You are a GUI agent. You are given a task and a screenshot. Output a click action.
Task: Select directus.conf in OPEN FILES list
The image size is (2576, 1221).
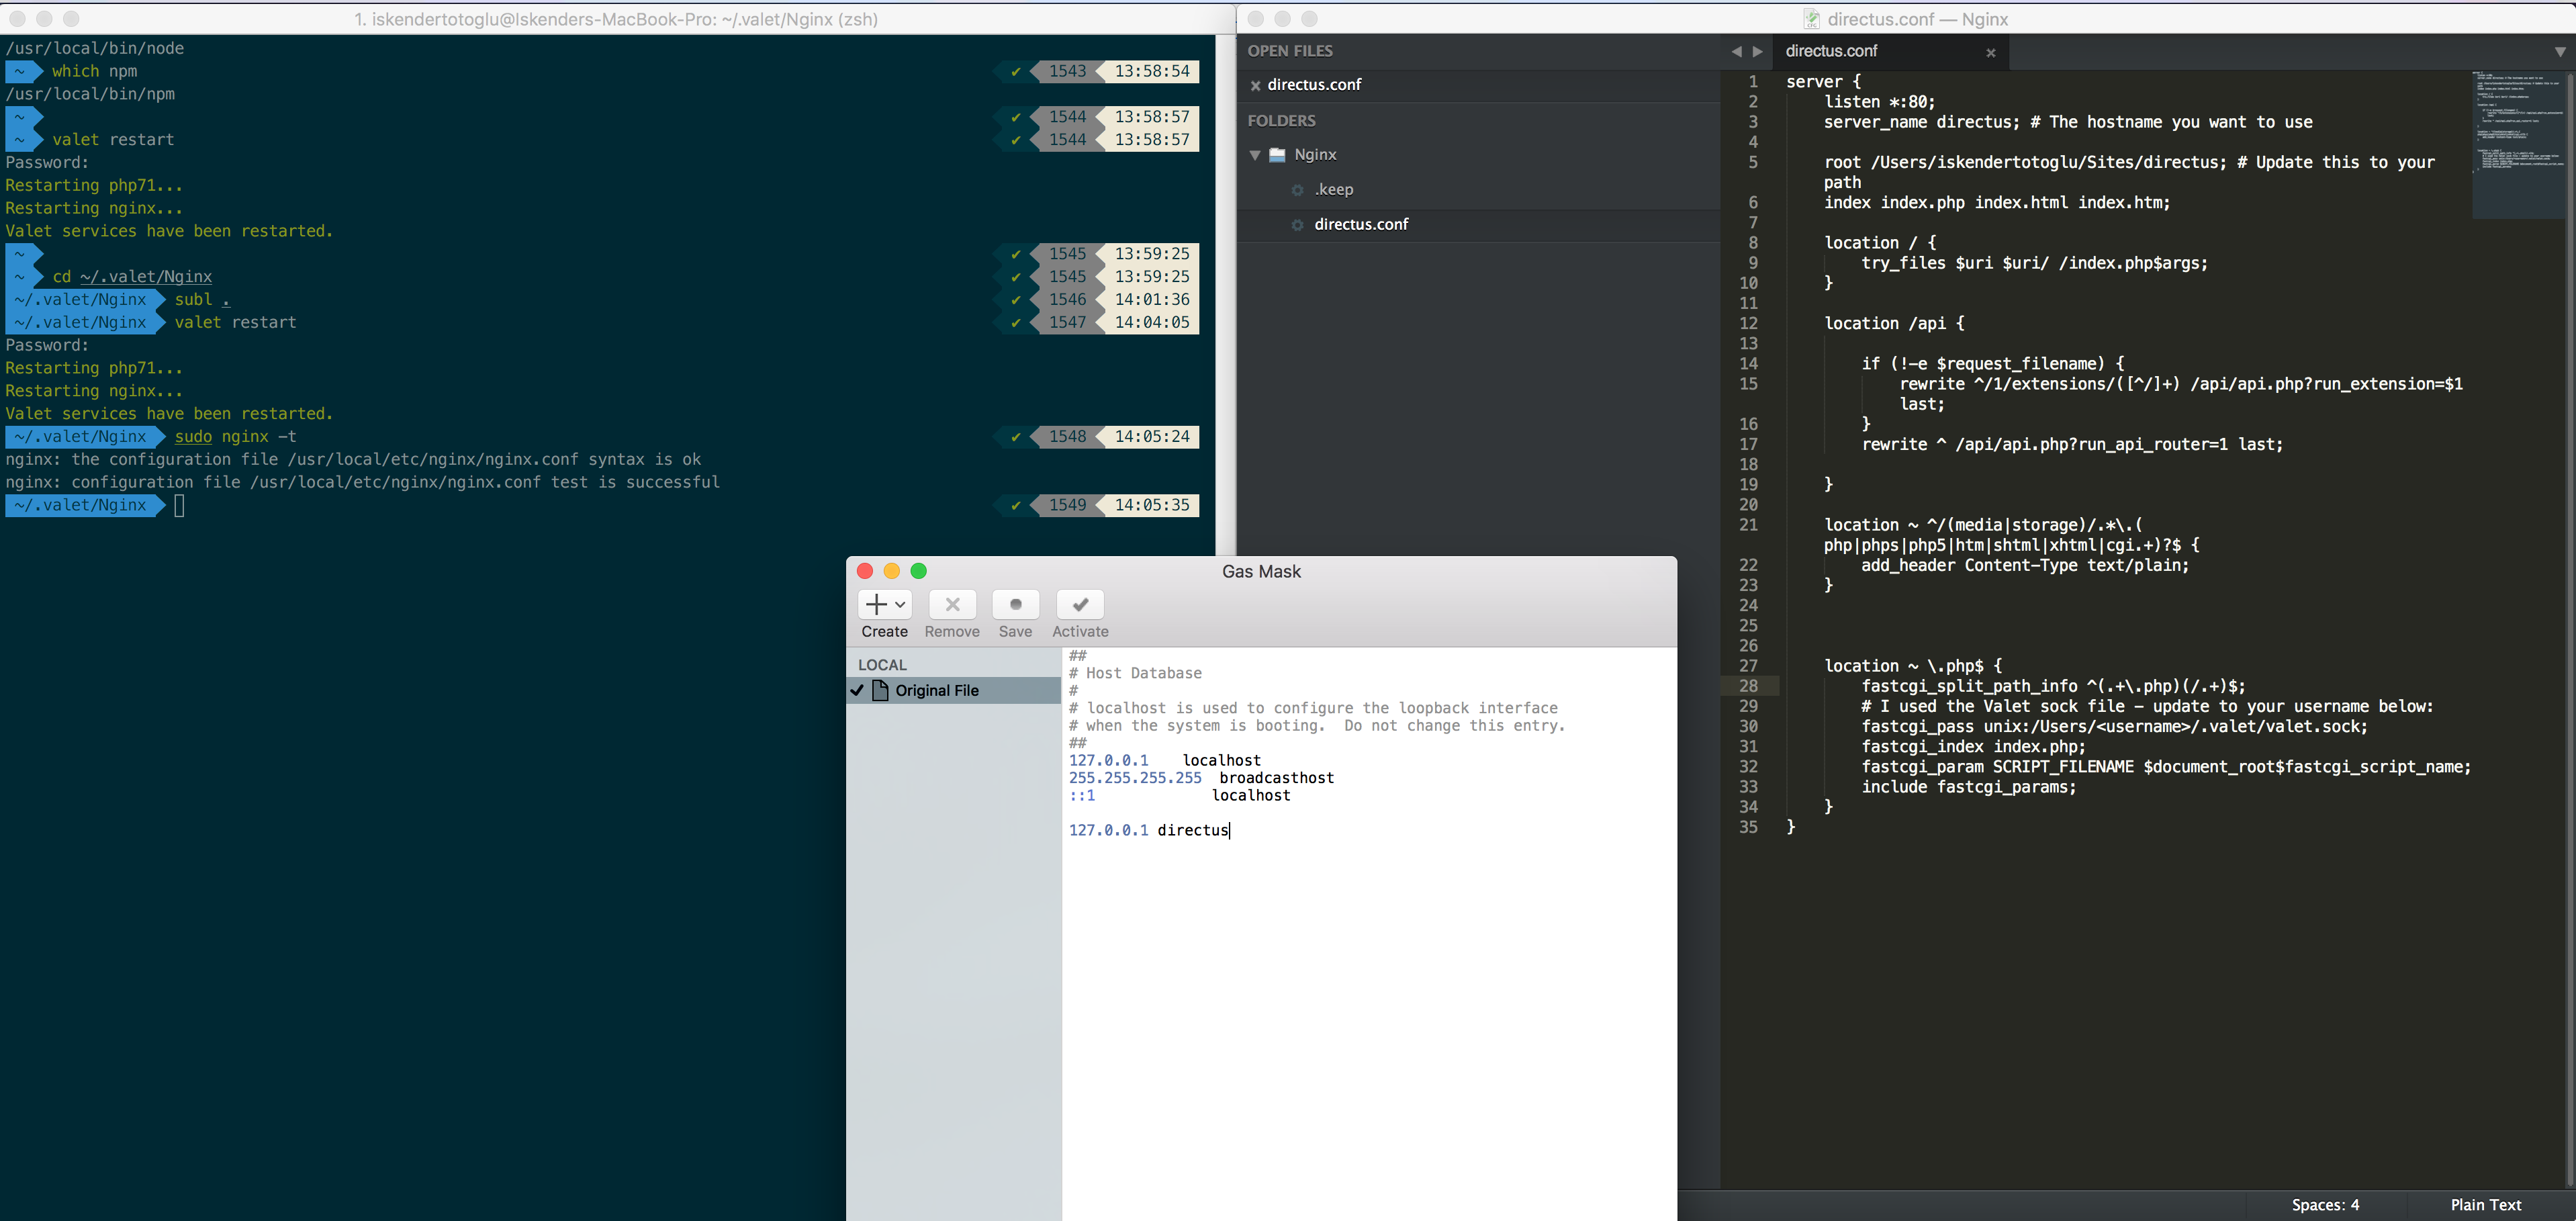(x=1314, y=85)
